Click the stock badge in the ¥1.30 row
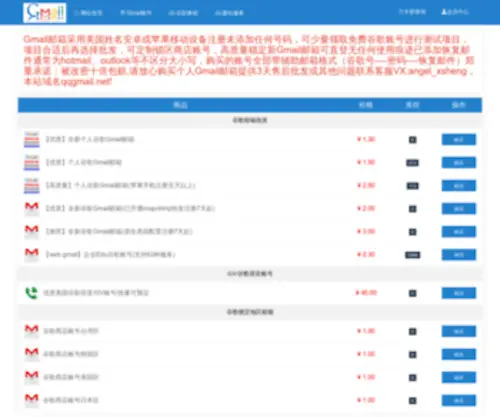The image size is (500, 417). click(413, 140)
